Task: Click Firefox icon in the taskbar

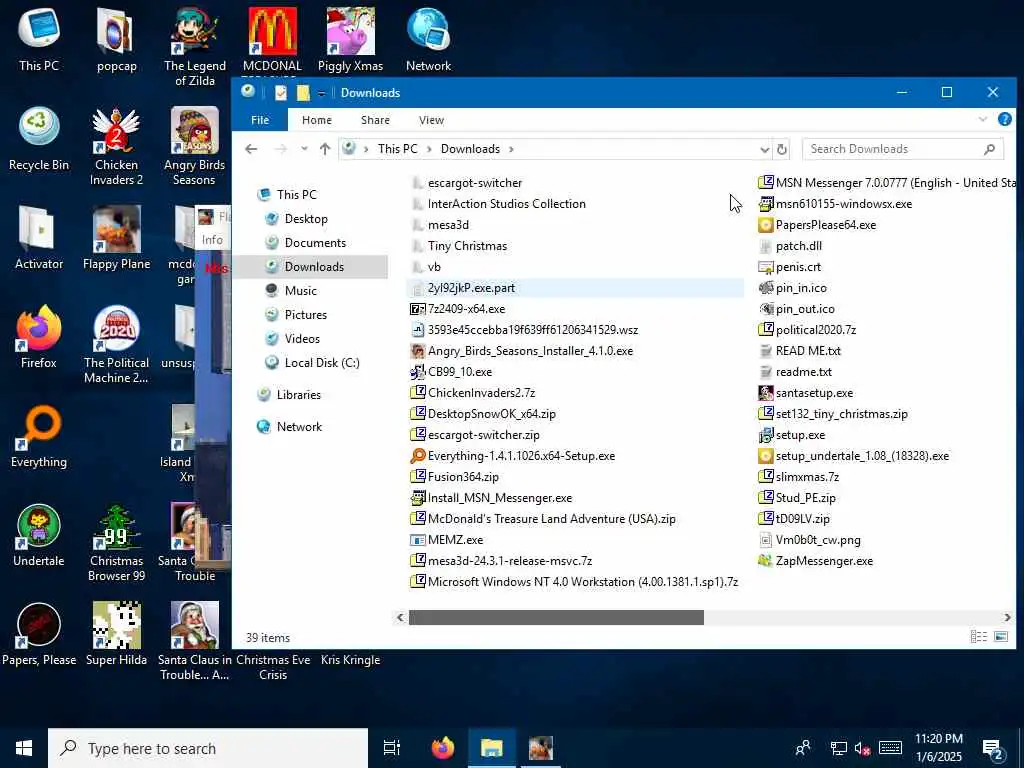Action: click(443, 748)
